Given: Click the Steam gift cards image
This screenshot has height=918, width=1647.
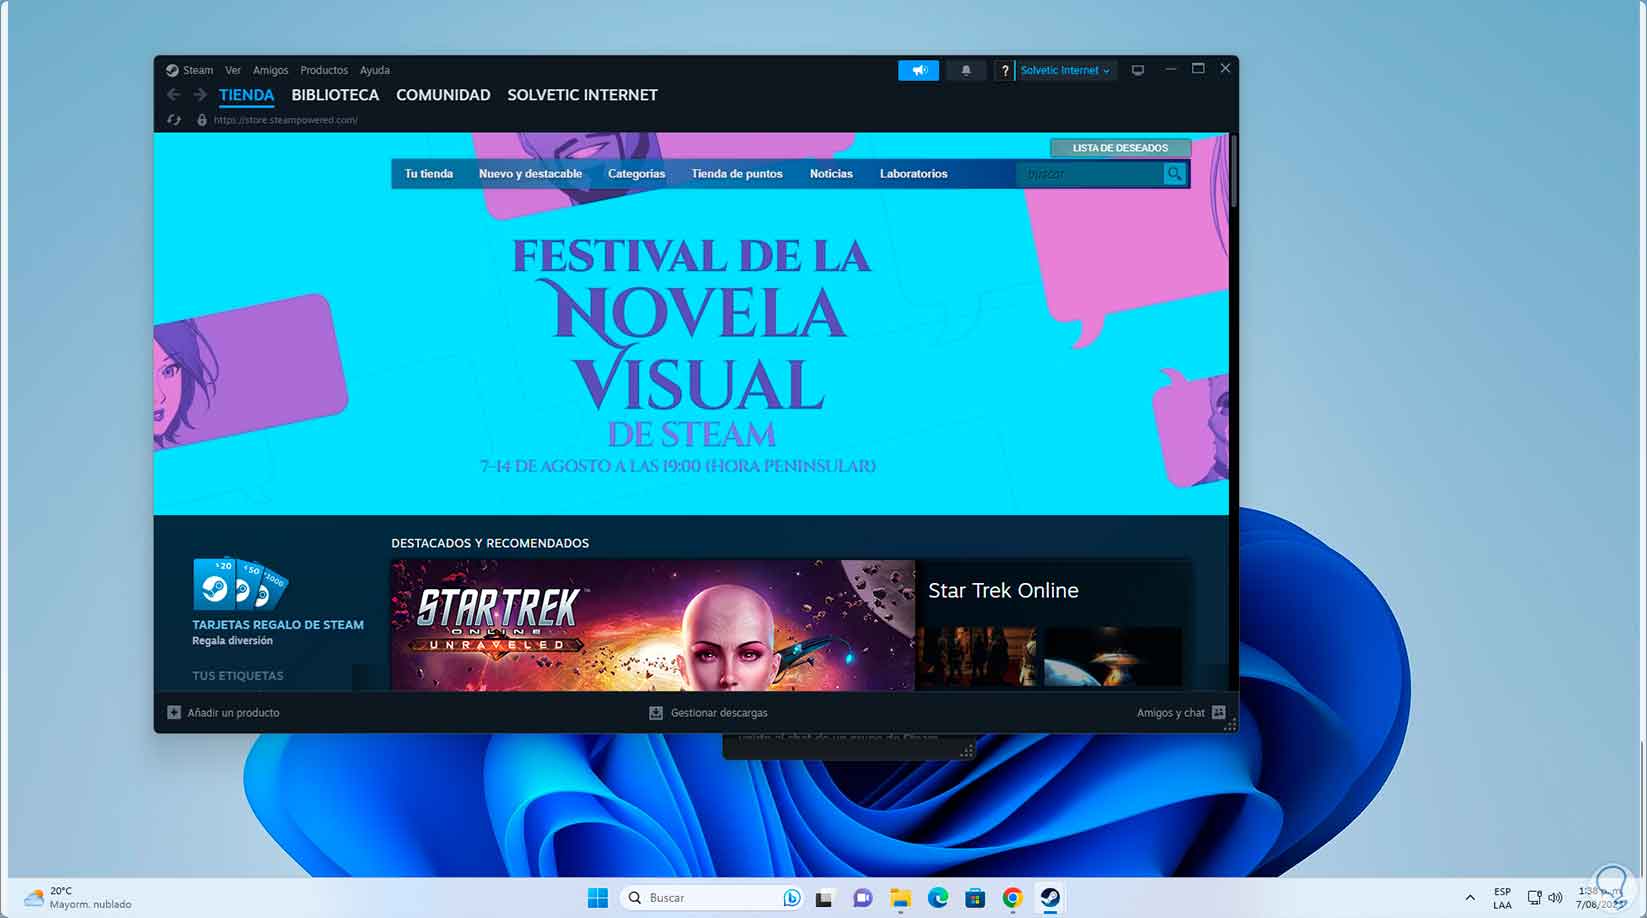Looking at the screenshot, I should (x=240, y=584).
